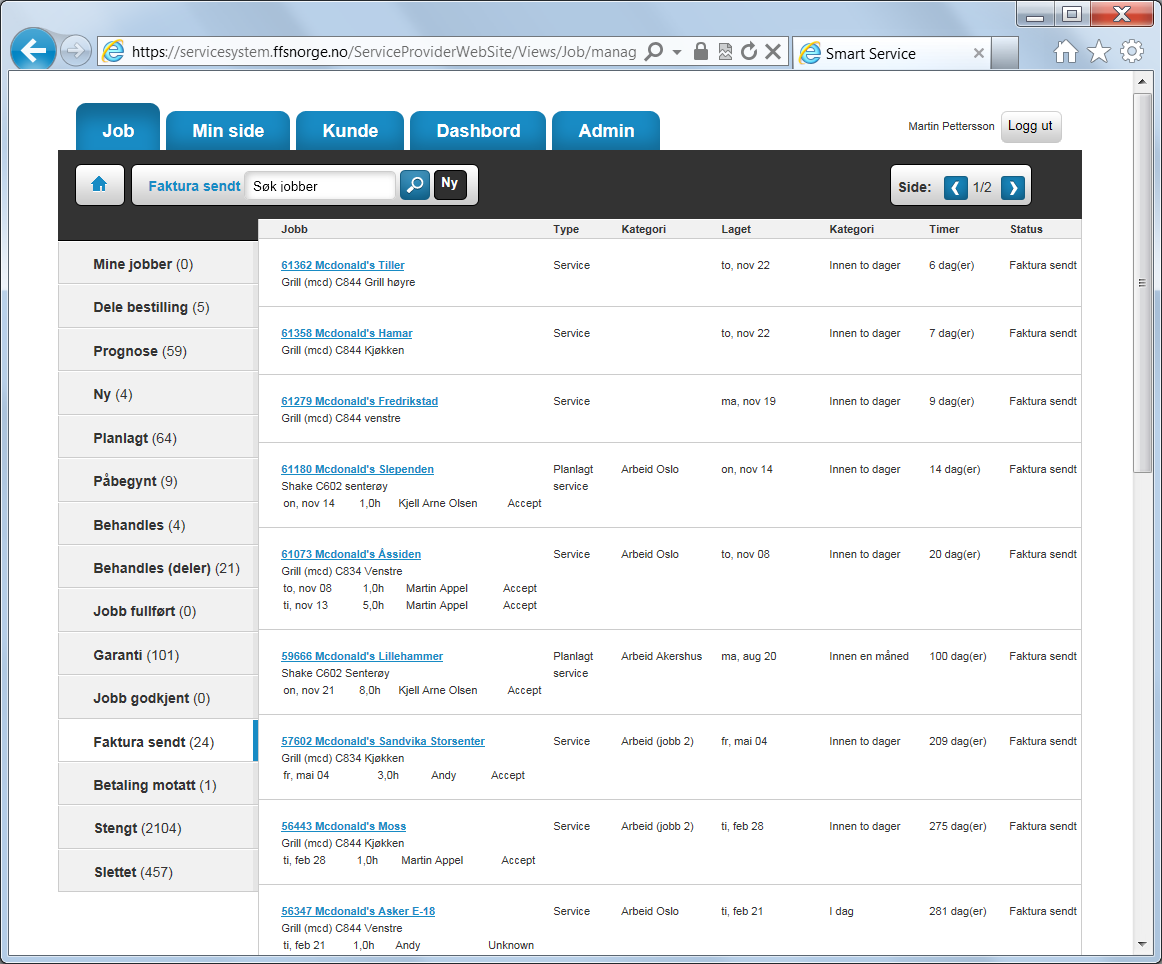The width and height of the screenshot is (1162, 964).
Task: Open the Dashbord tab
Action: click(478, 131)
